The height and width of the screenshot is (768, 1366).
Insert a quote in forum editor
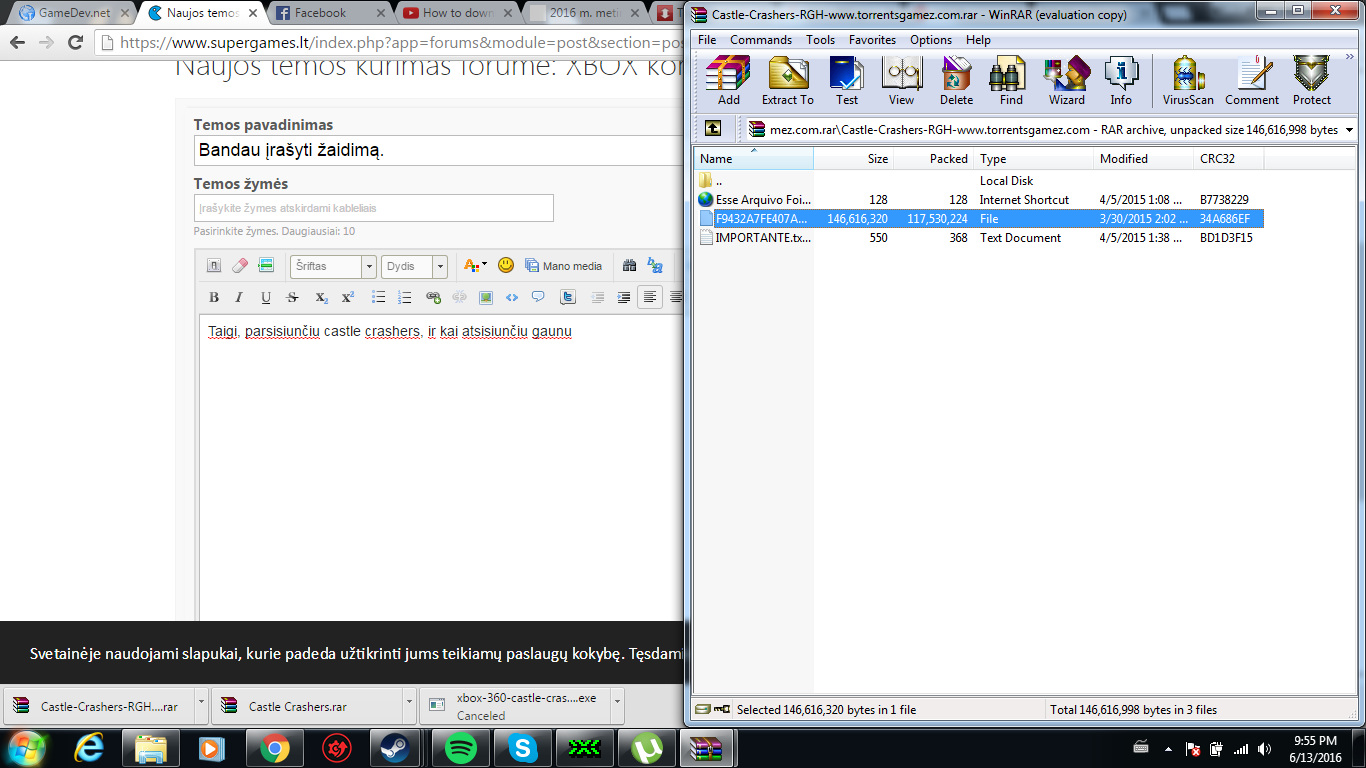[538, 297]
